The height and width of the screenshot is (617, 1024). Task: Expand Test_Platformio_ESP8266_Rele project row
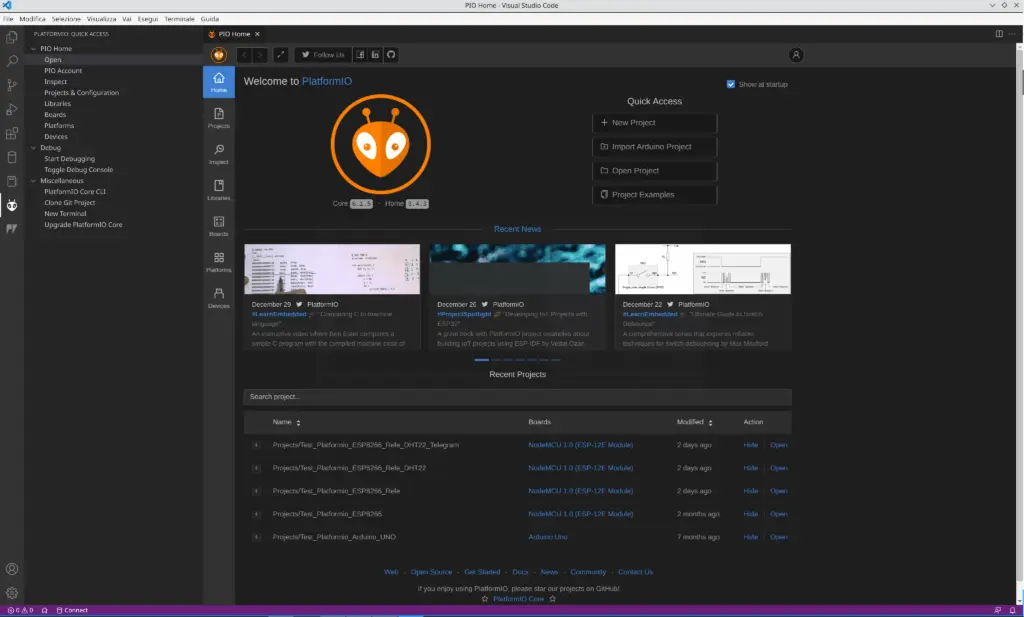256,491
